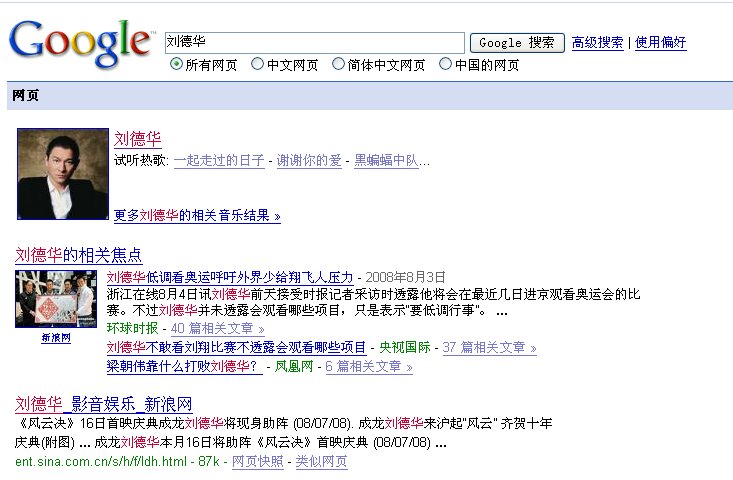Click the 环球时报 source label

(133, 329)
